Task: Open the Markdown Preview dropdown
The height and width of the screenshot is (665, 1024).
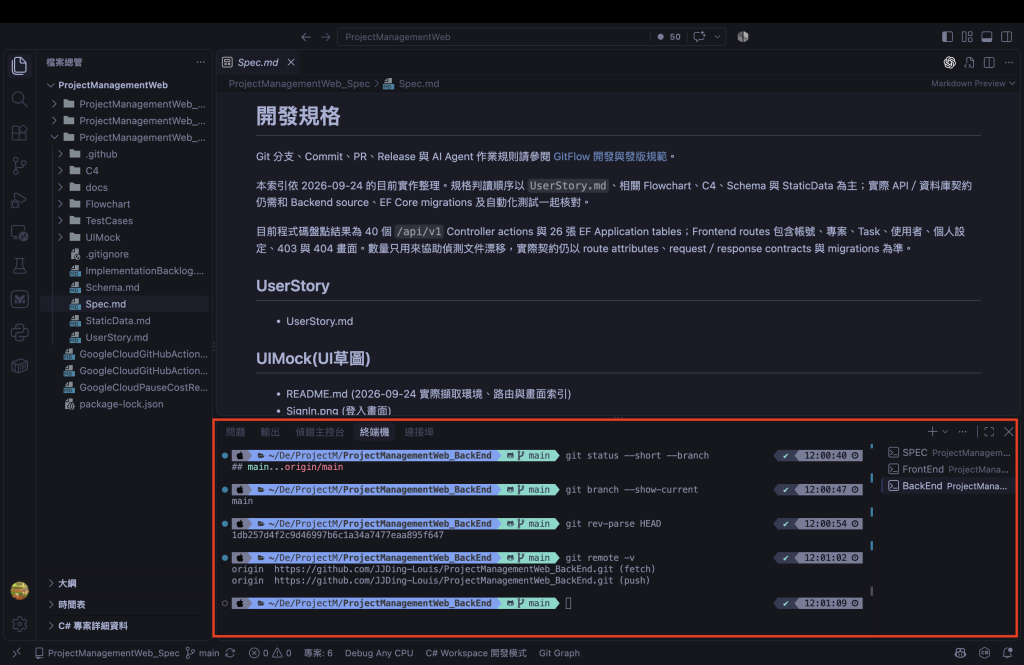Action: pyautogui.click(x=973, y=84)
